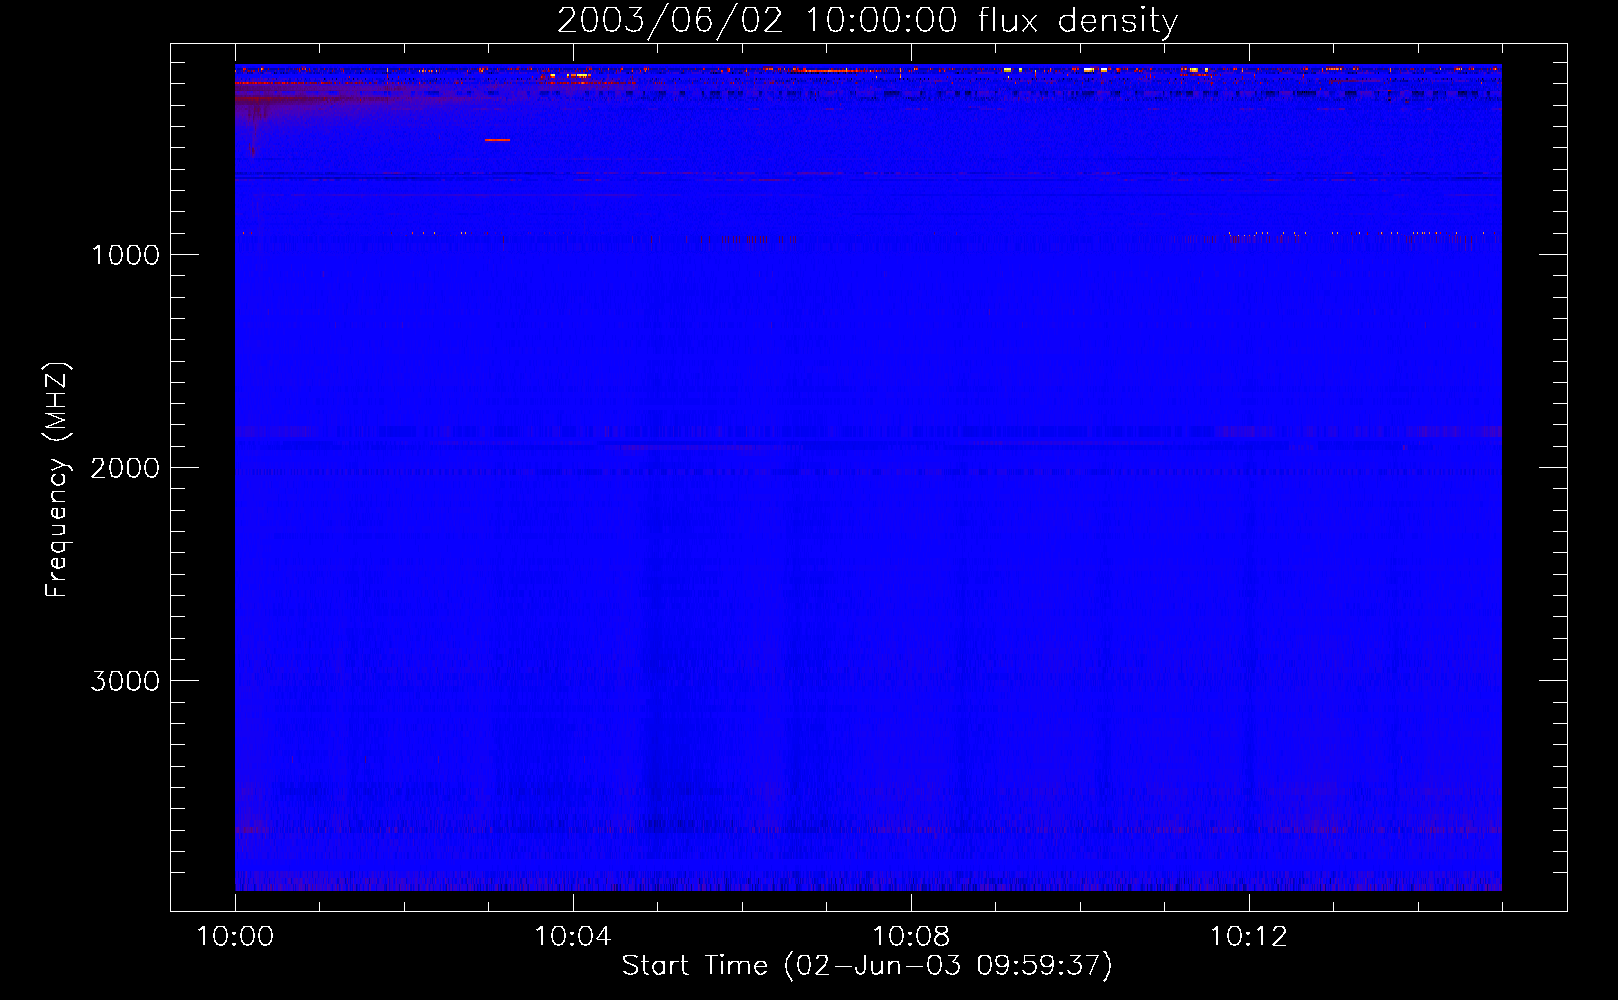The image size is (1618, 1000).
Task: Click the "Start Time (02-Jun-03 09:59:37)" axis label
Action: [x=867, y=965]
